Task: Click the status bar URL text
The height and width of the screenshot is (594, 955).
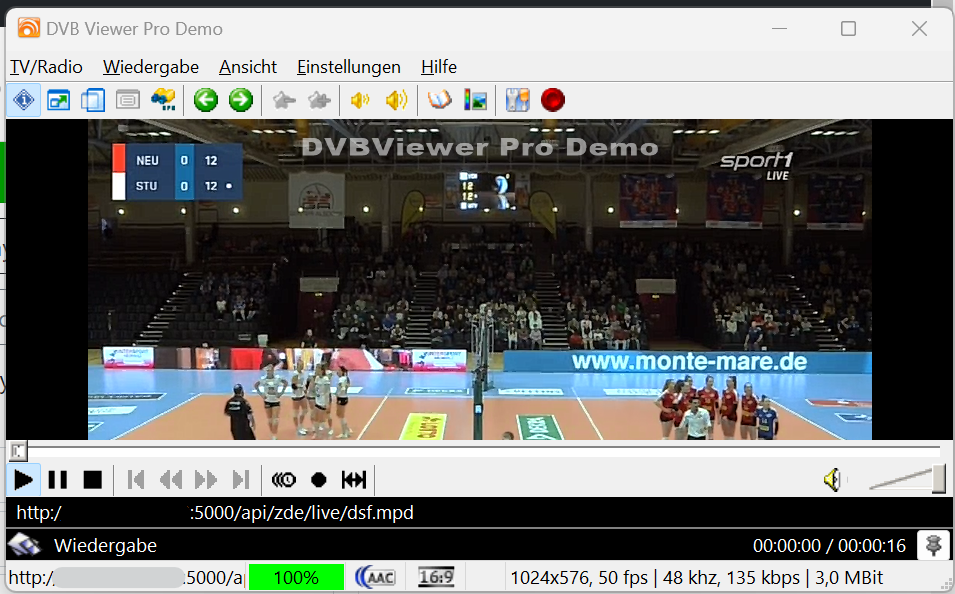Action: point(126,577)
